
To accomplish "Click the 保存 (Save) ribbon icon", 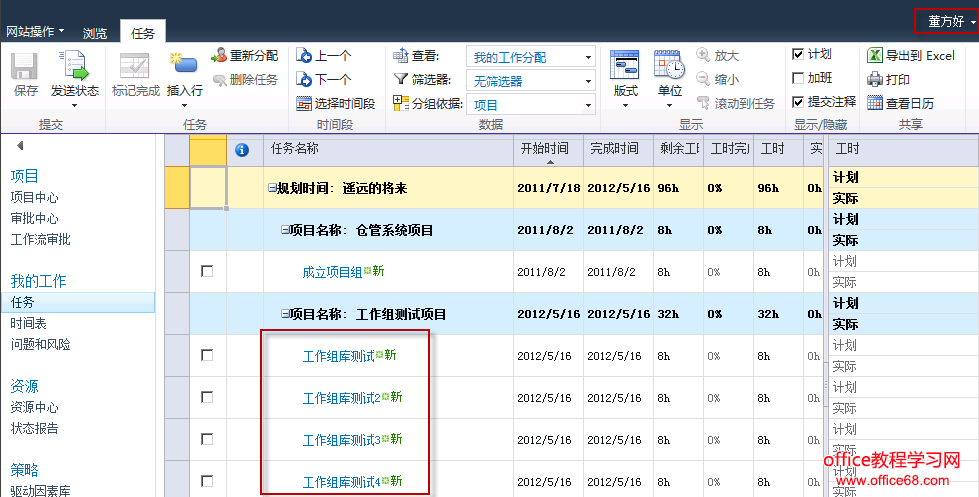I will click(x=26, y=67).
